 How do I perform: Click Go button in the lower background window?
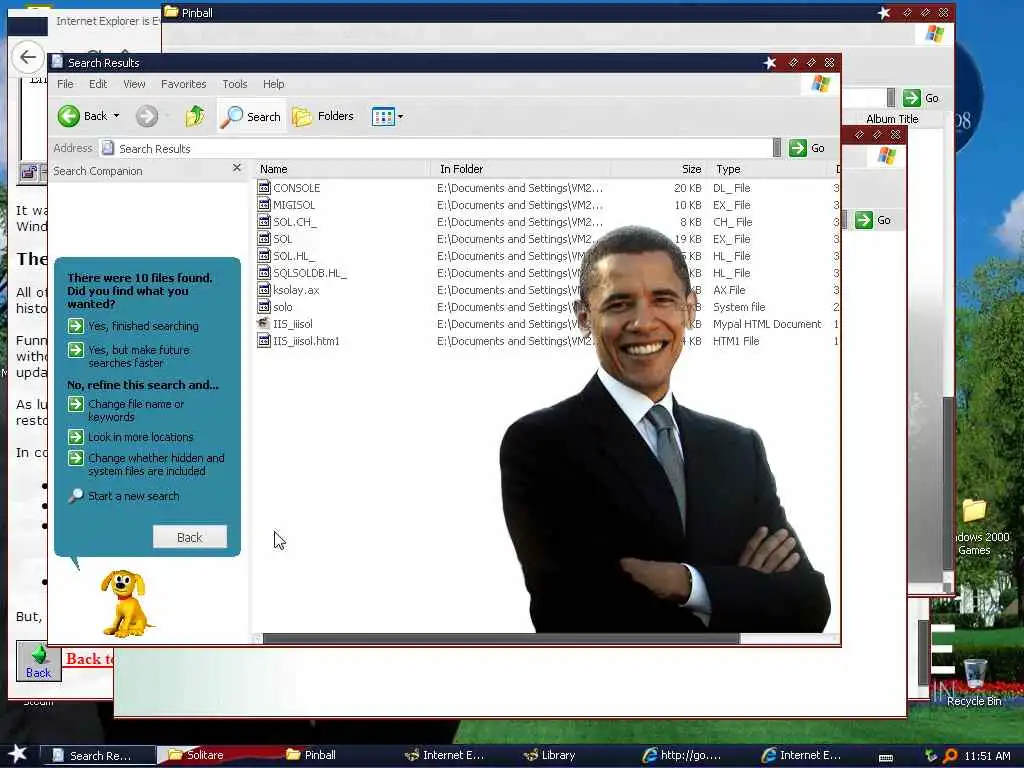[872, 220]
